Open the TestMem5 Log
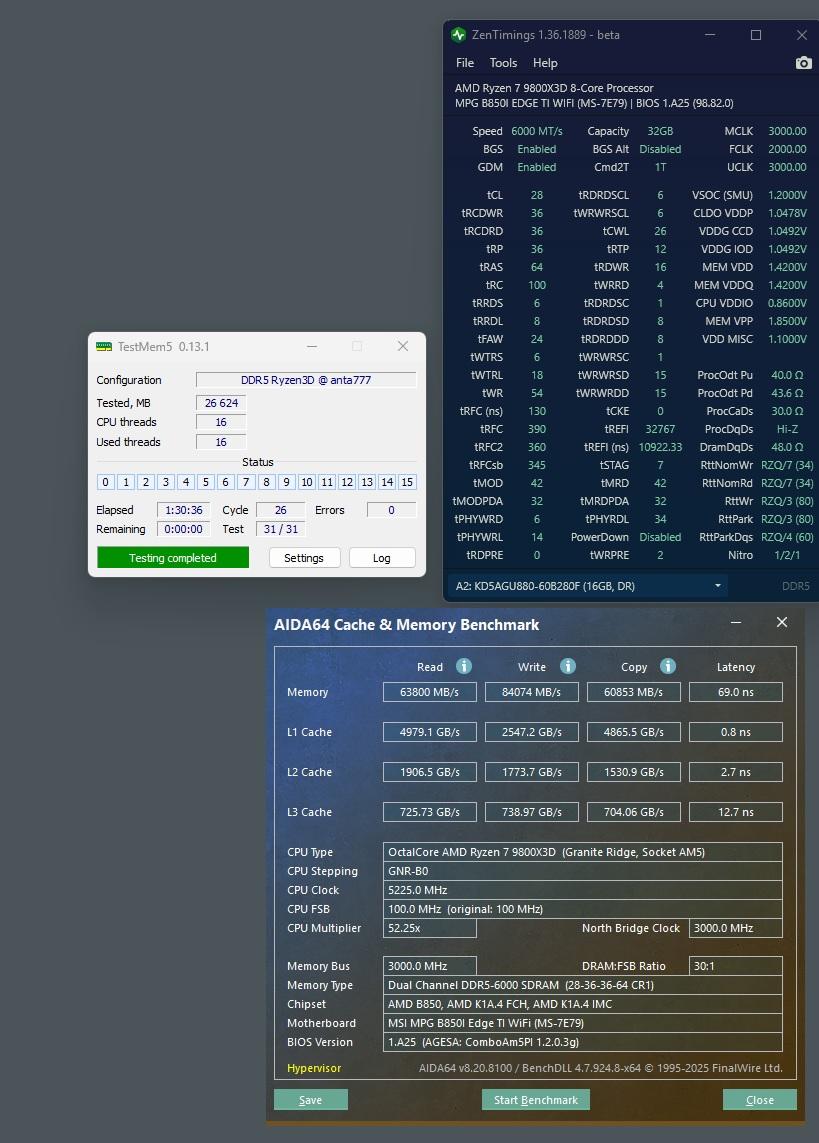 381,558
